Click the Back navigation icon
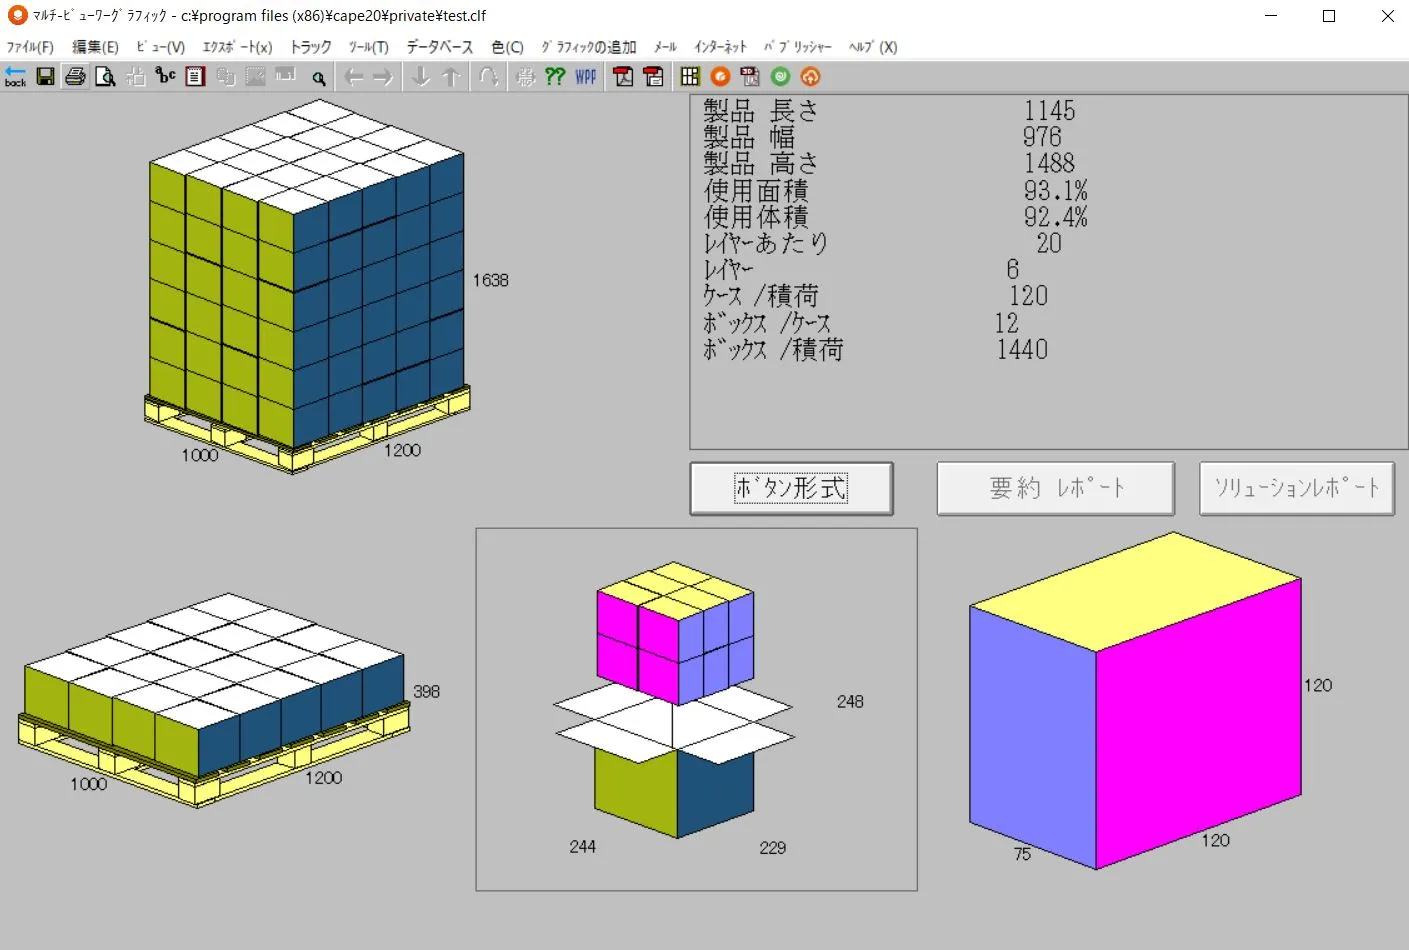Viewport: 1409px width, 950px height. pos(16,77)
